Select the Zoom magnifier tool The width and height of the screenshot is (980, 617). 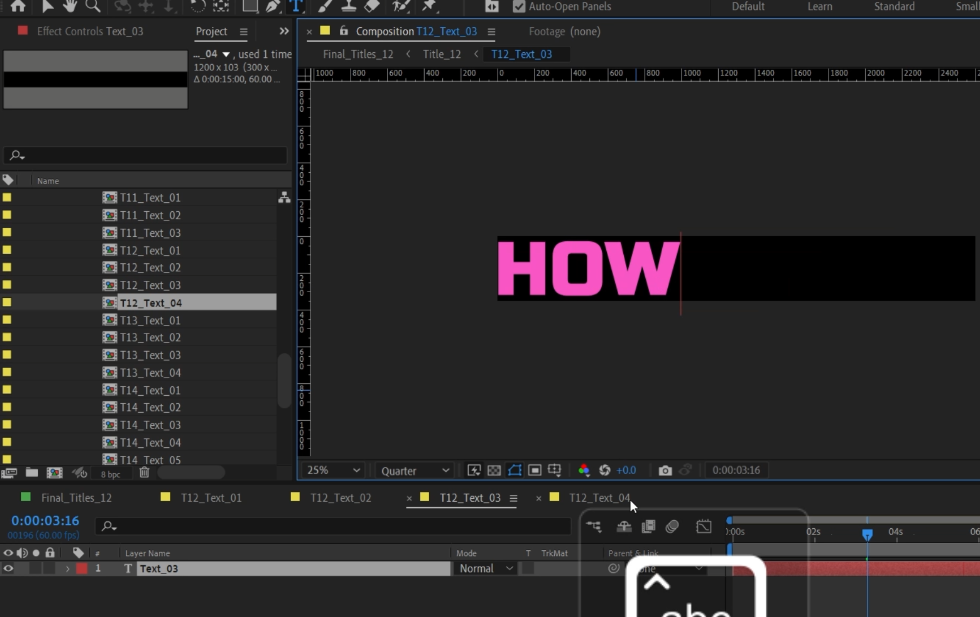(x=92, y=6)
